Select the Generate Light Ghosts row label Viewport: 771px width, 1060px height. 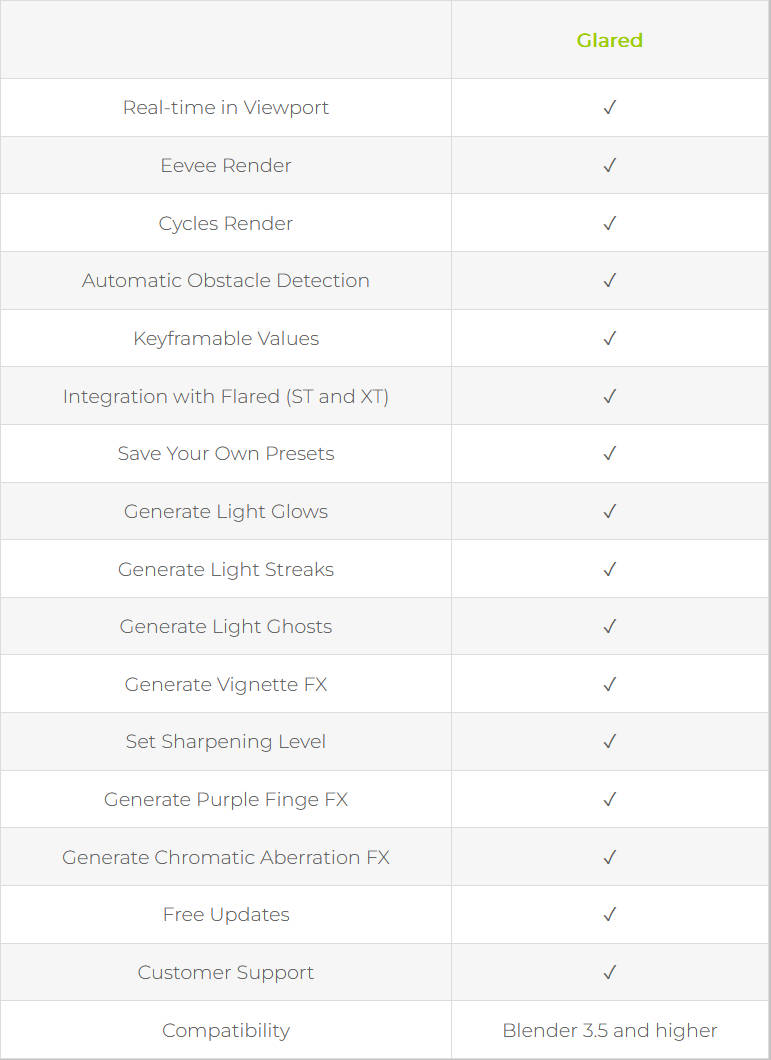(x=226, y=627)
